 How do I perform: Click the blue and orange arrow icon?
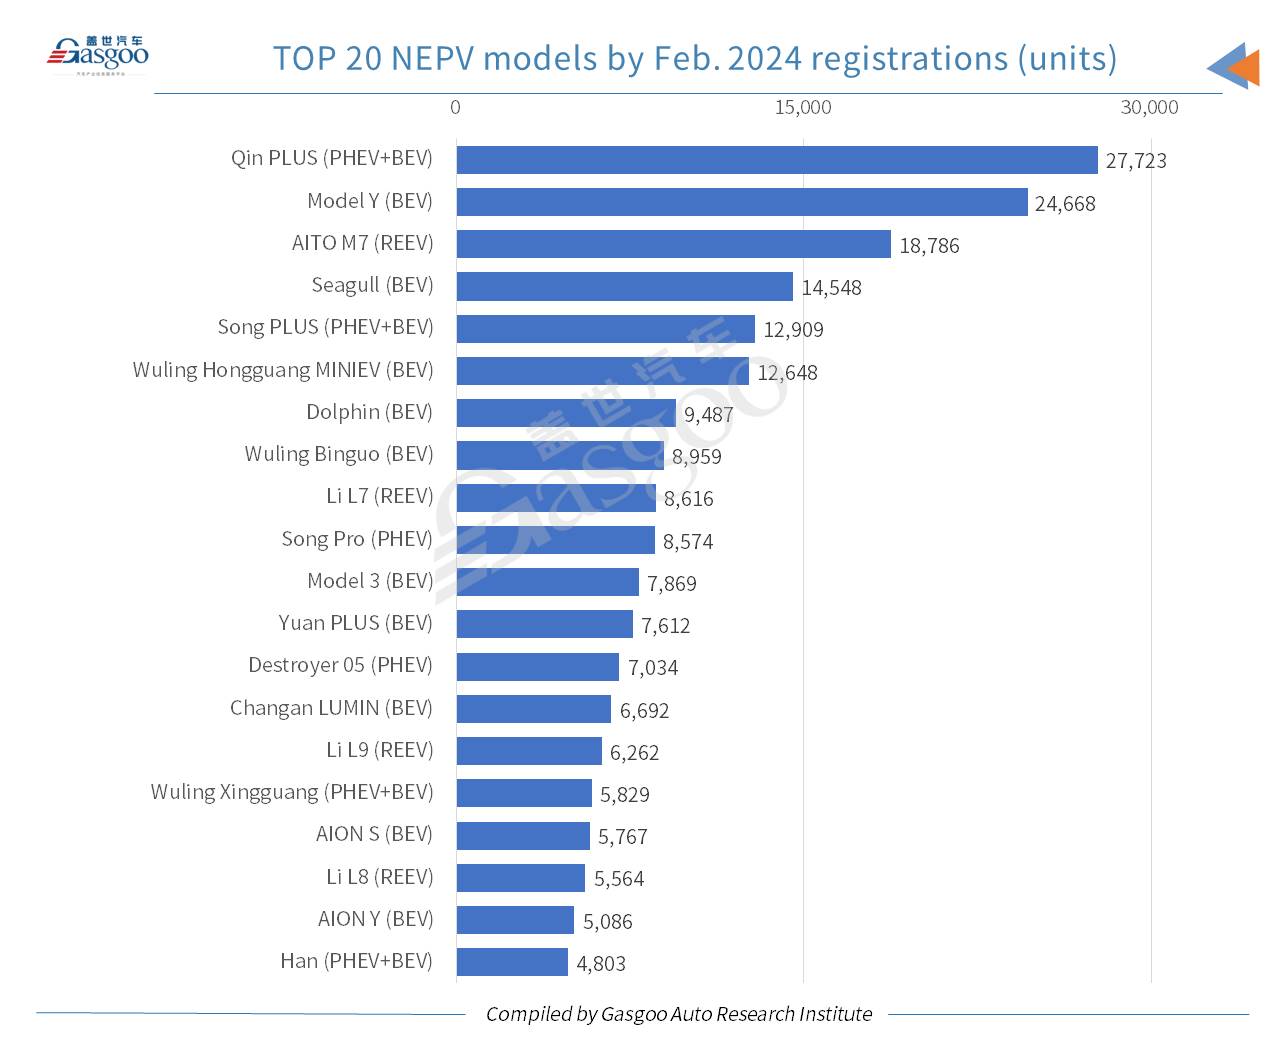coord(1233,66)
